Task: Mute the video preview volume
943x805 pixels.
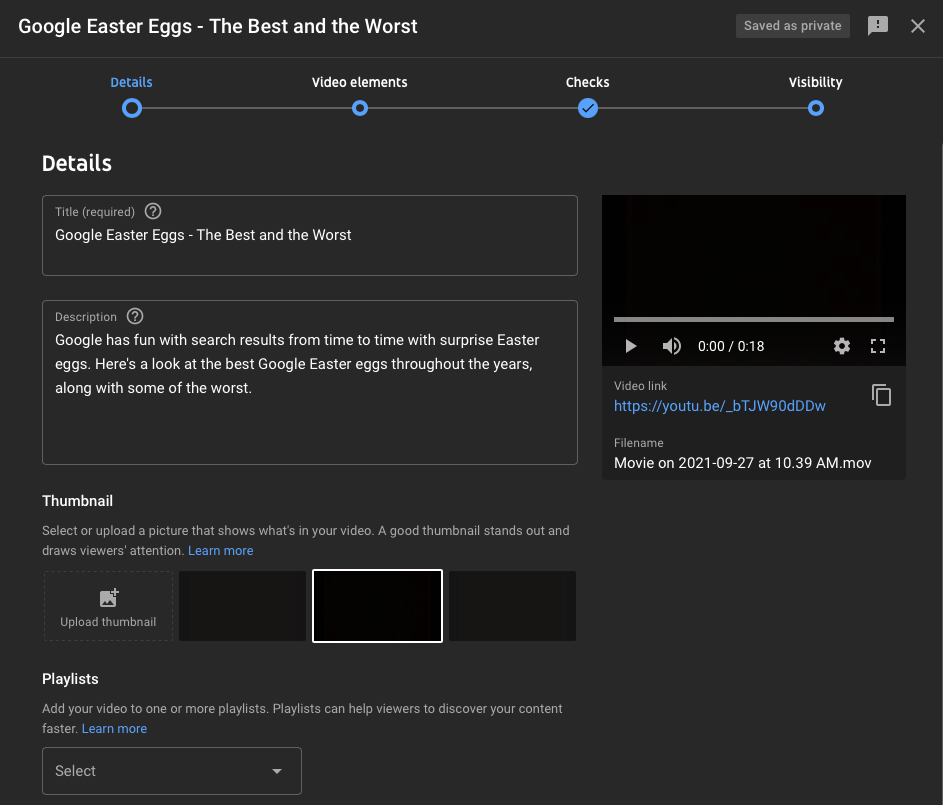Action: pos(671,346)
